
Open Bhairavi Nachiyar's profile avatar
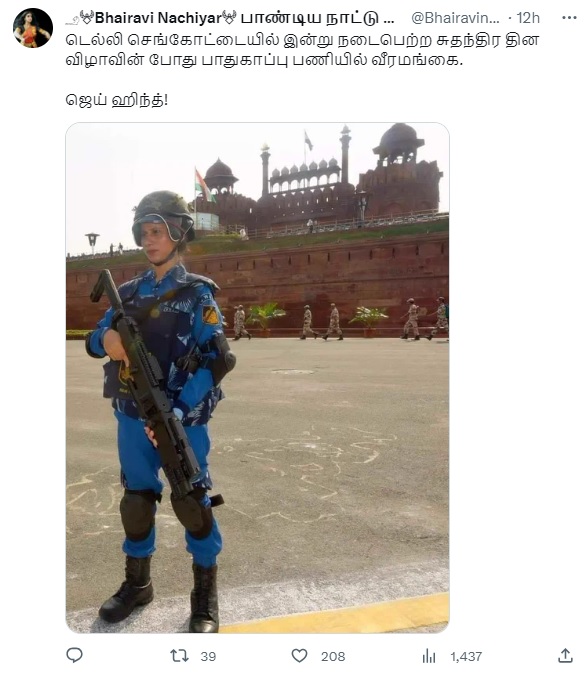33,28
